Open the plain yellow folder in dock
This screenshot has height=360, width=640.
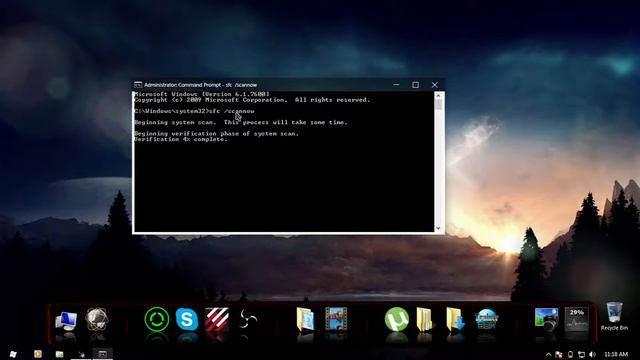[424, 320]
